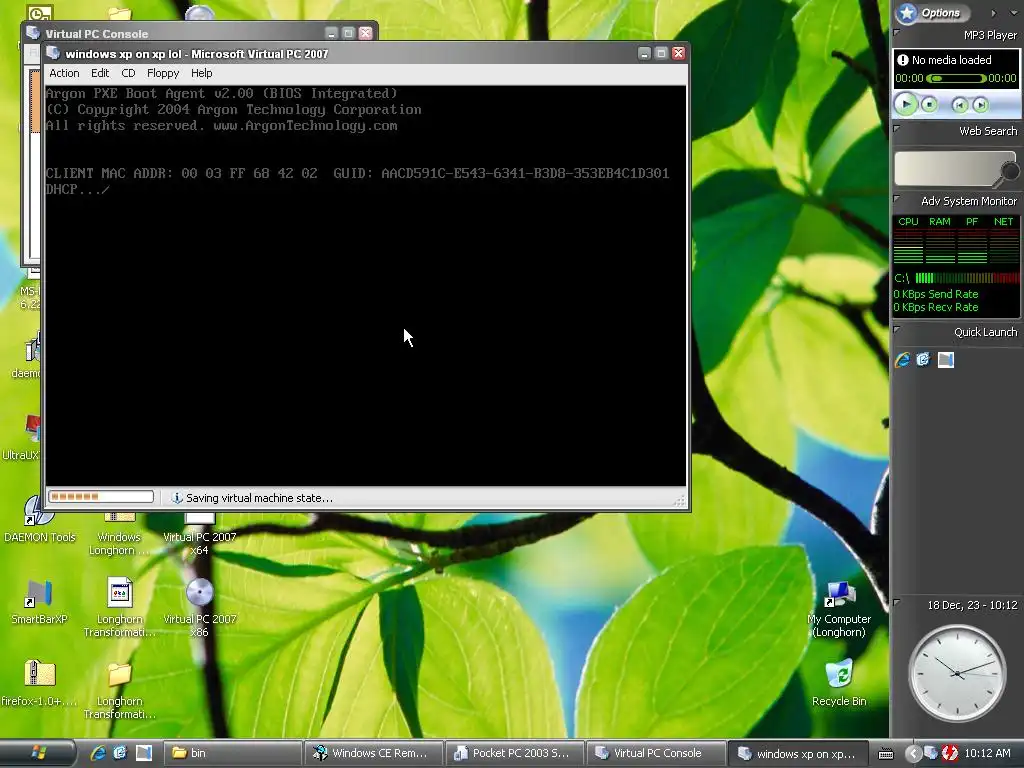Click the analog clock in the sidebar
Viewport: 1024px width, 768px height.
point(957,673)
